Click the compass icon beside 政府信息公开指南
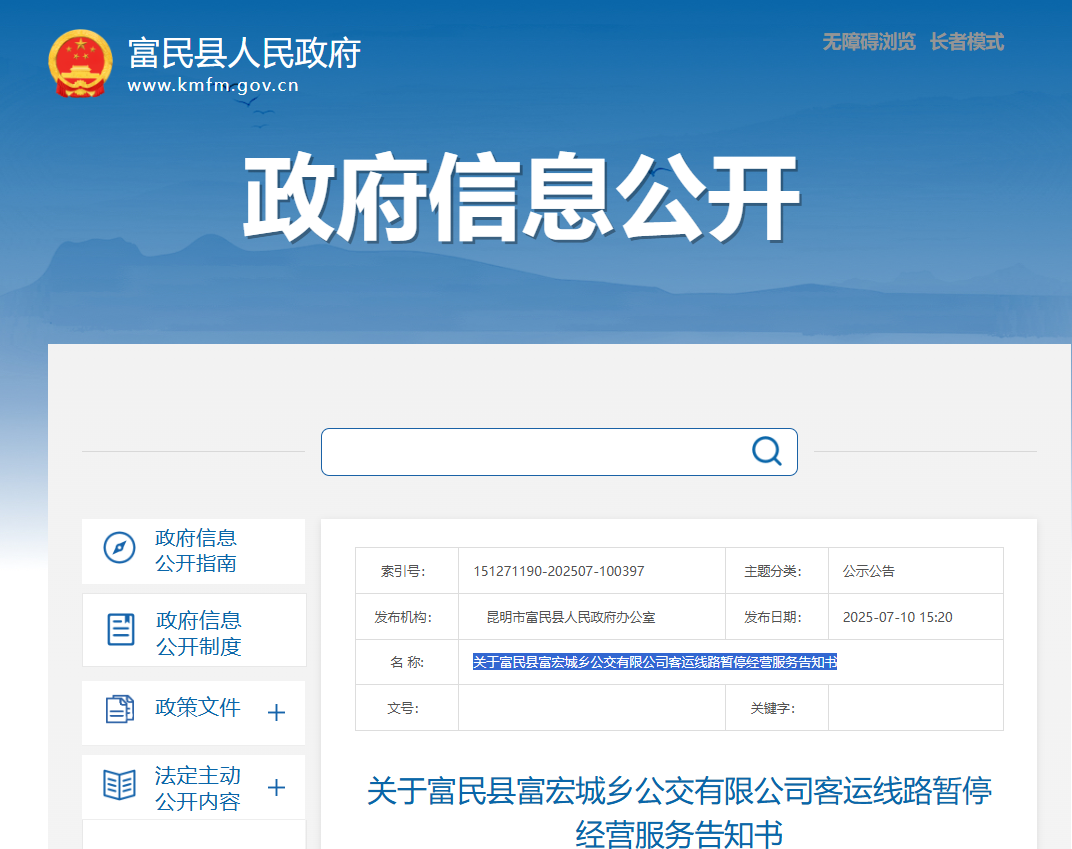 (119, 548)
